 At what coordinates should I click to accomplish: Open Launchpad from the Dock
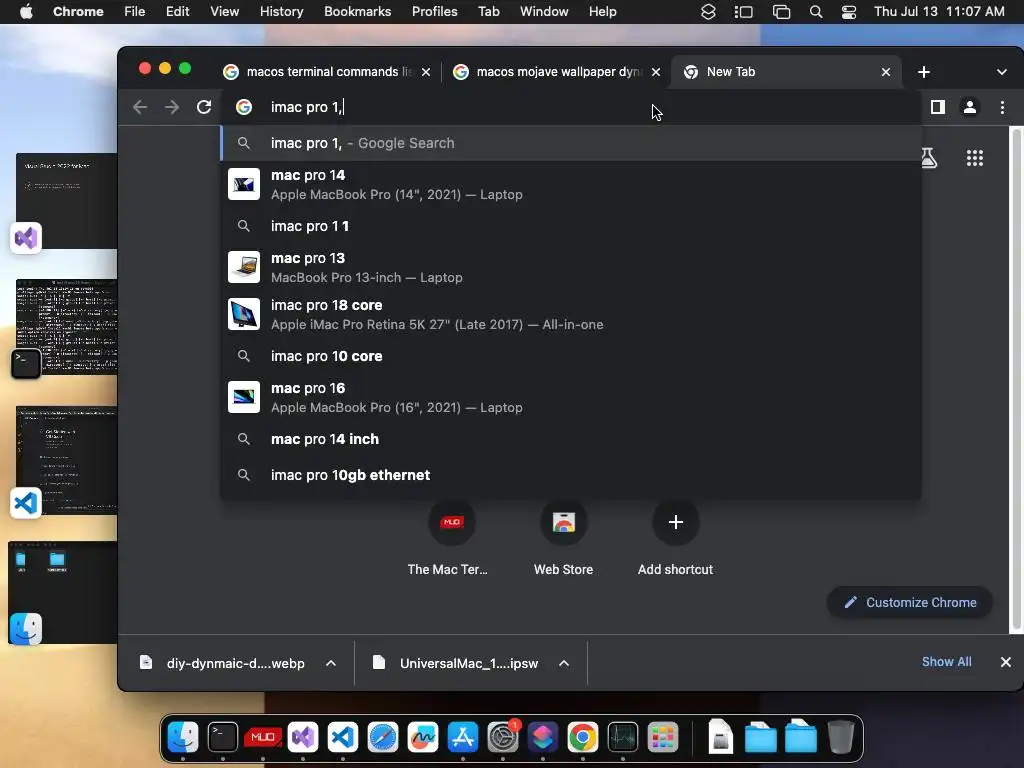pos(663,737)
